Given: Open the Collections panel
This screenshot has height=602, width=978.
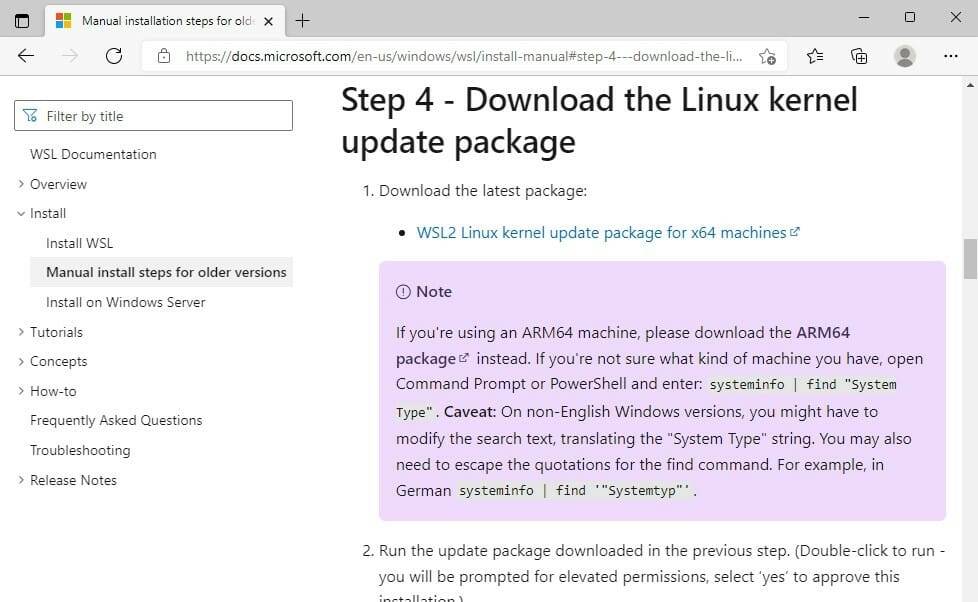Looking at the screenshot, I should coord(859,56).
